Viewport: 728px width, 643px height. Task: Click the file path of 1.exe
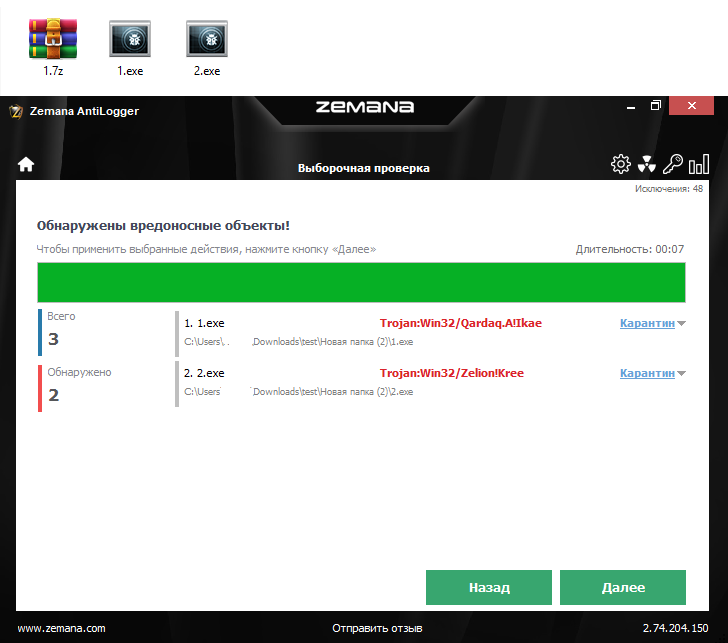pyautogui.click(x=299, y=342)
